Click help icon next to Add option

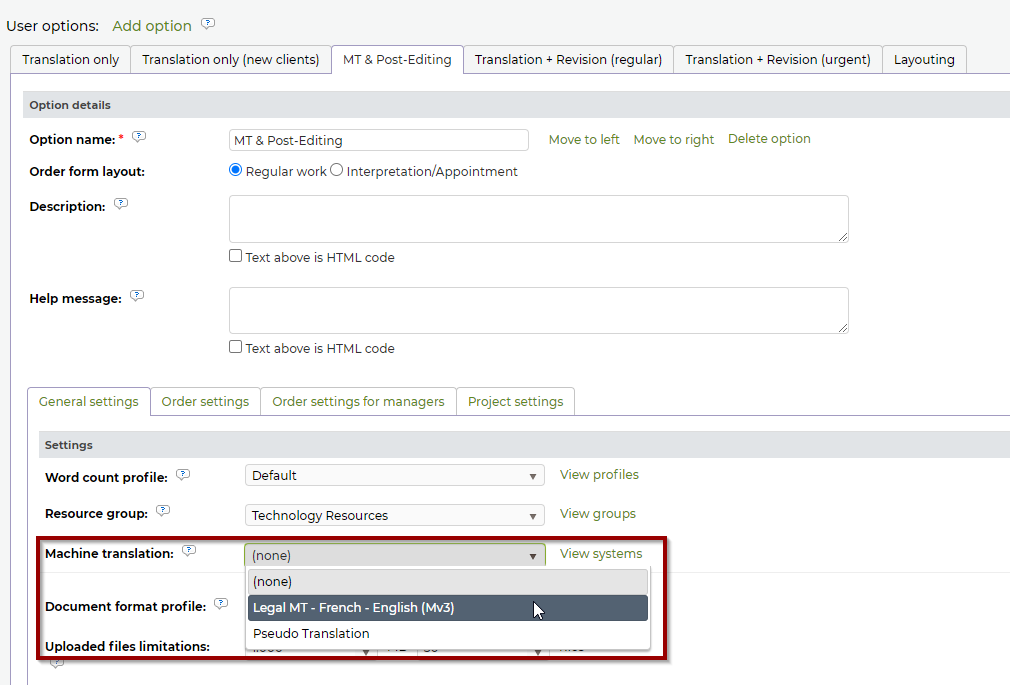pos(208,24)
